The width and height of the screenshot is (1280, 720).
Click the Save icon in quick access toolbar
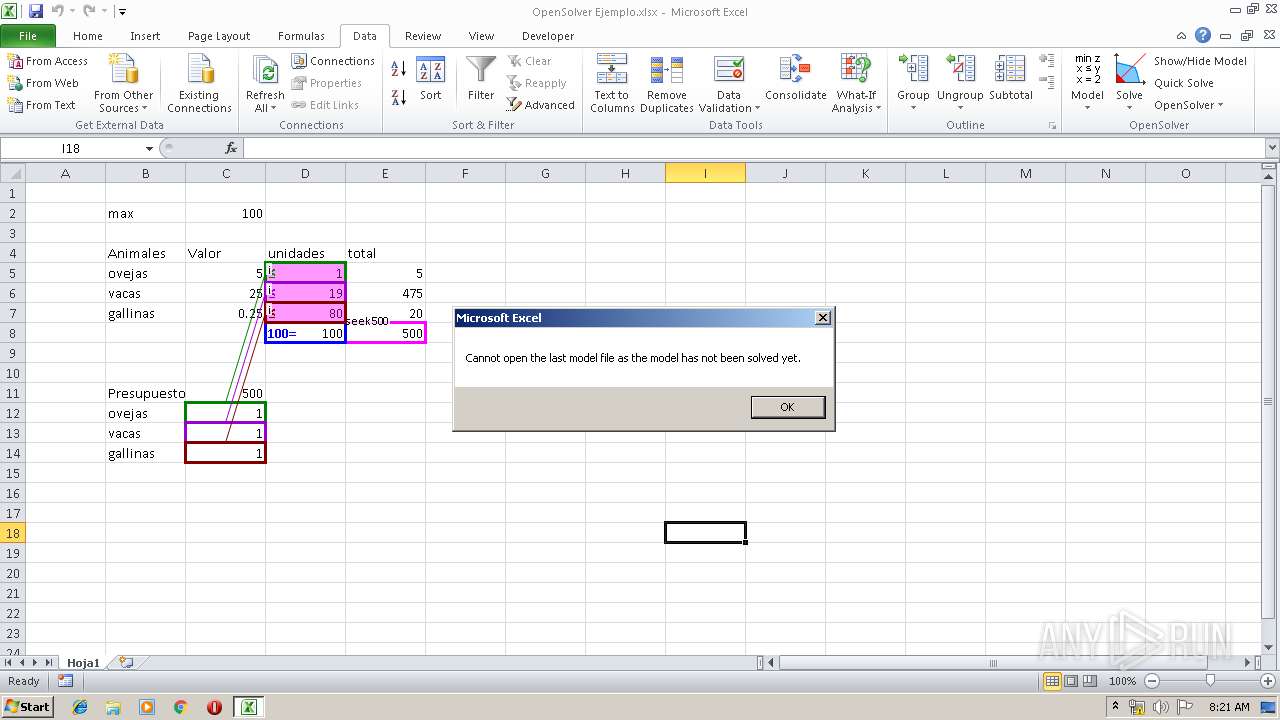(36, 12)
